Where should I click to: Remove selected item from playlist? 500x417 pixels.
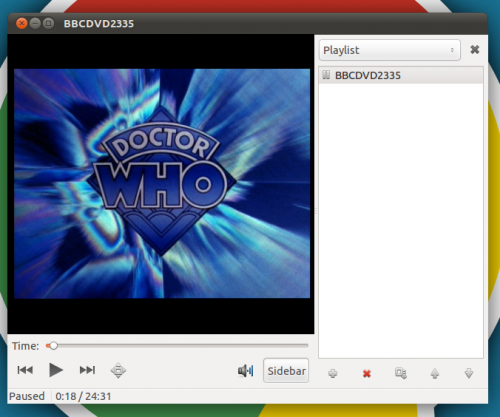[x=367, y=374]
